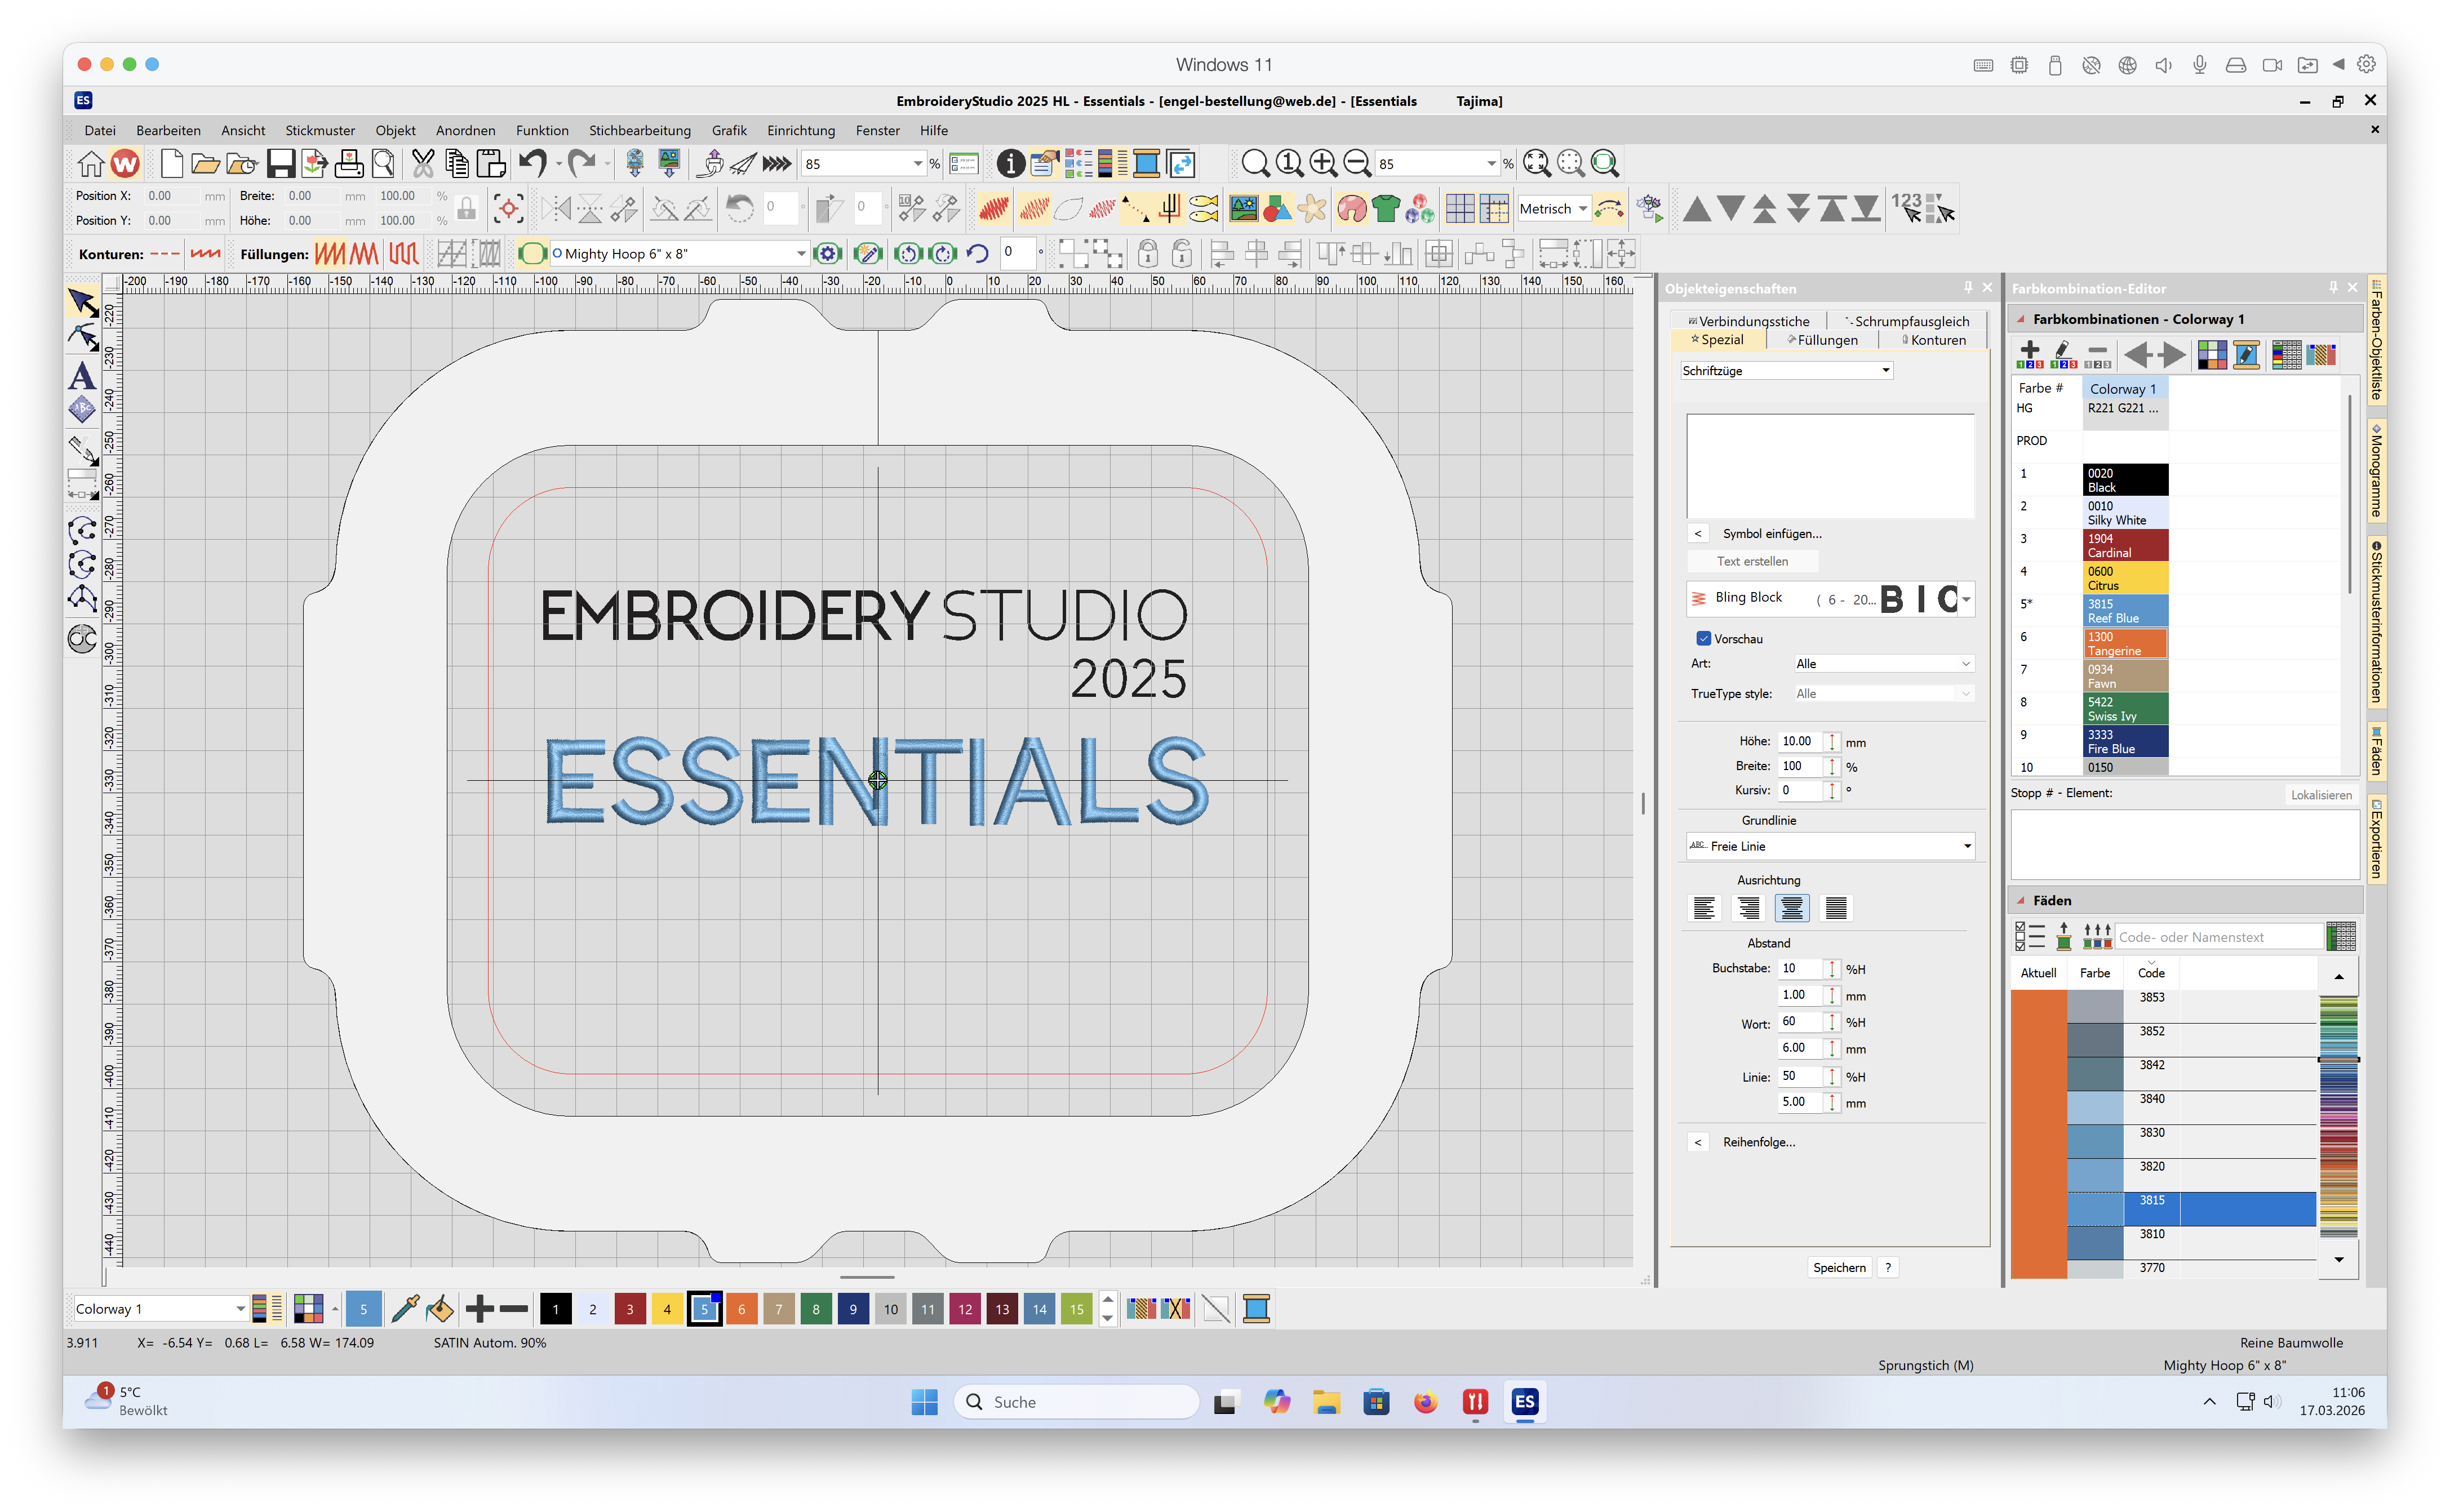Select the lettering tool in the left toolbar
The width and height of the screenshot is (2450, 1512).
(x=82, y=376)
